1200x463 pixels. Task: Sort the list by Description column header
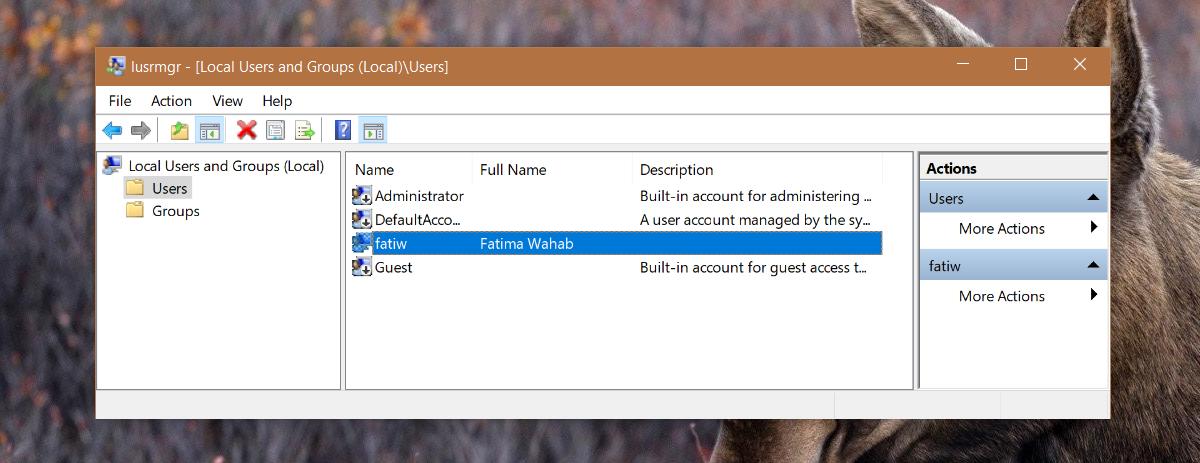tap(676, 170)
